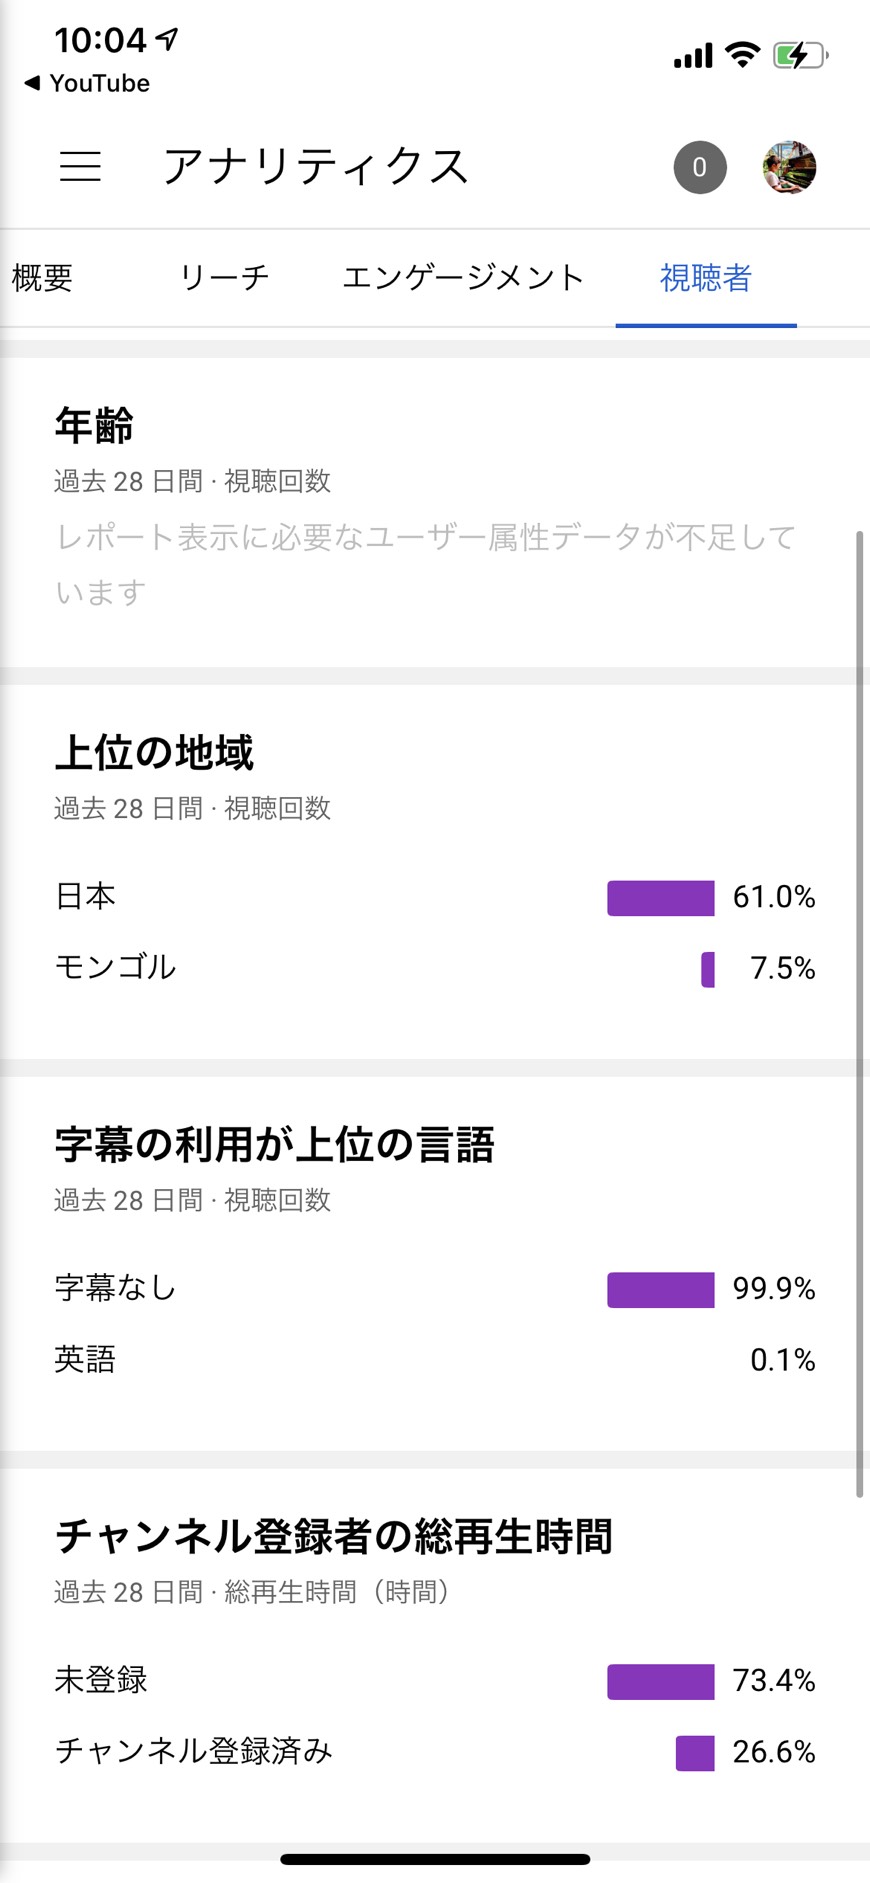Viewport: 870px width, 1883px height.
Task: Tap the 日本 61.0% purple bar
Action: pos(661,898)
